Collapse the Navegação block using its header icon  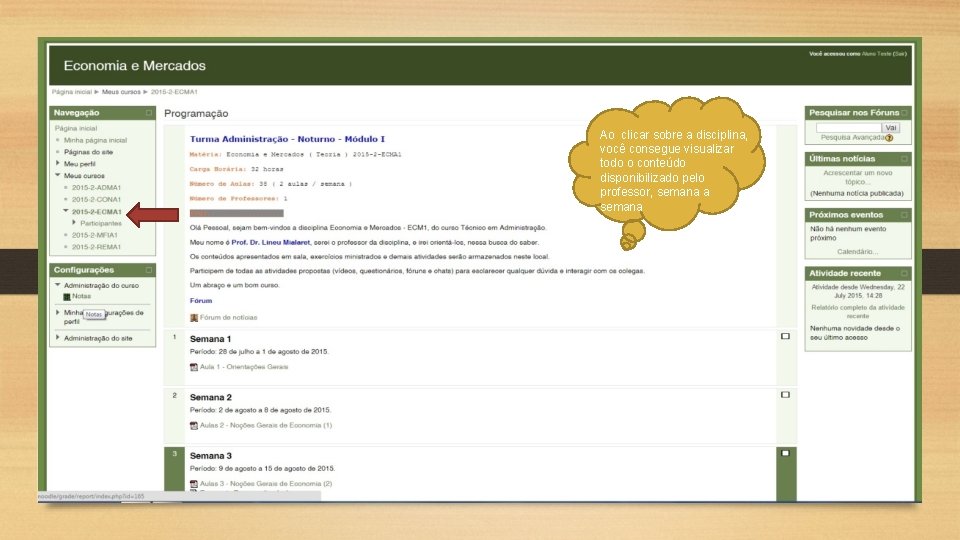pyautogui.click(x=149, y=113)
